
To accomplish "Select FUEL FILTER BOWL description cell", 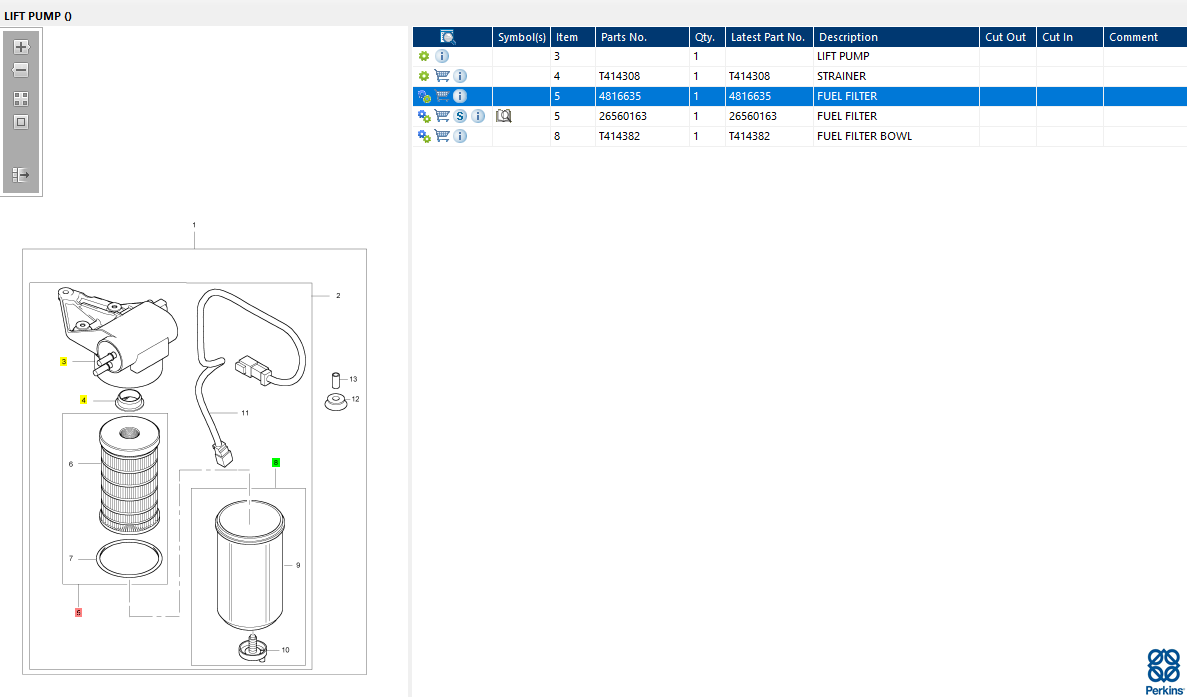I will coord(896,136).
